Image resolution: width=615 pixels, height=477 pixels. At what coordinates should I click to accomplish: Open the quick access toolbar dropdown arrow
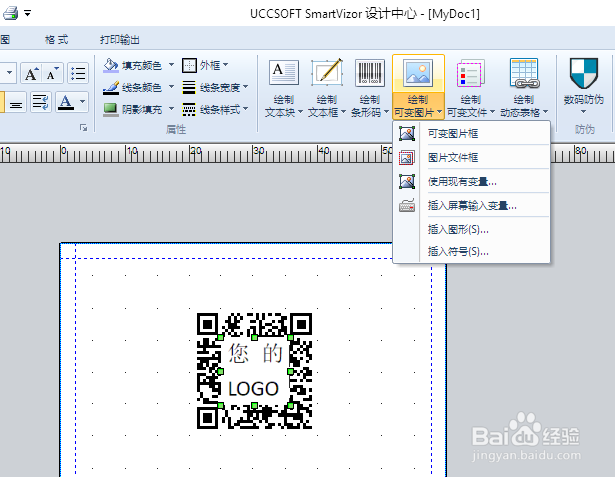coord(27,13)
